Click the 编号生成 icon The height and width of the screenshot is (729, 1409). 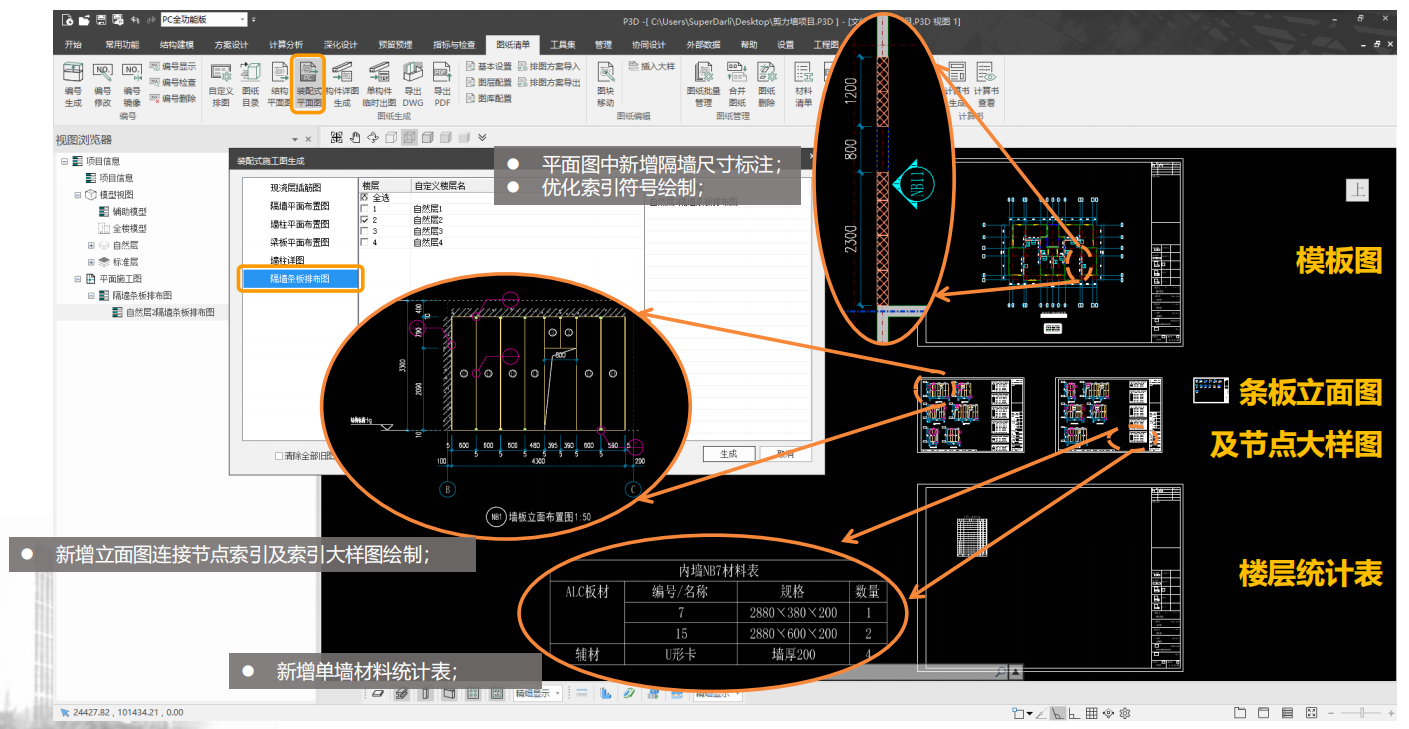tap(73, 83)
